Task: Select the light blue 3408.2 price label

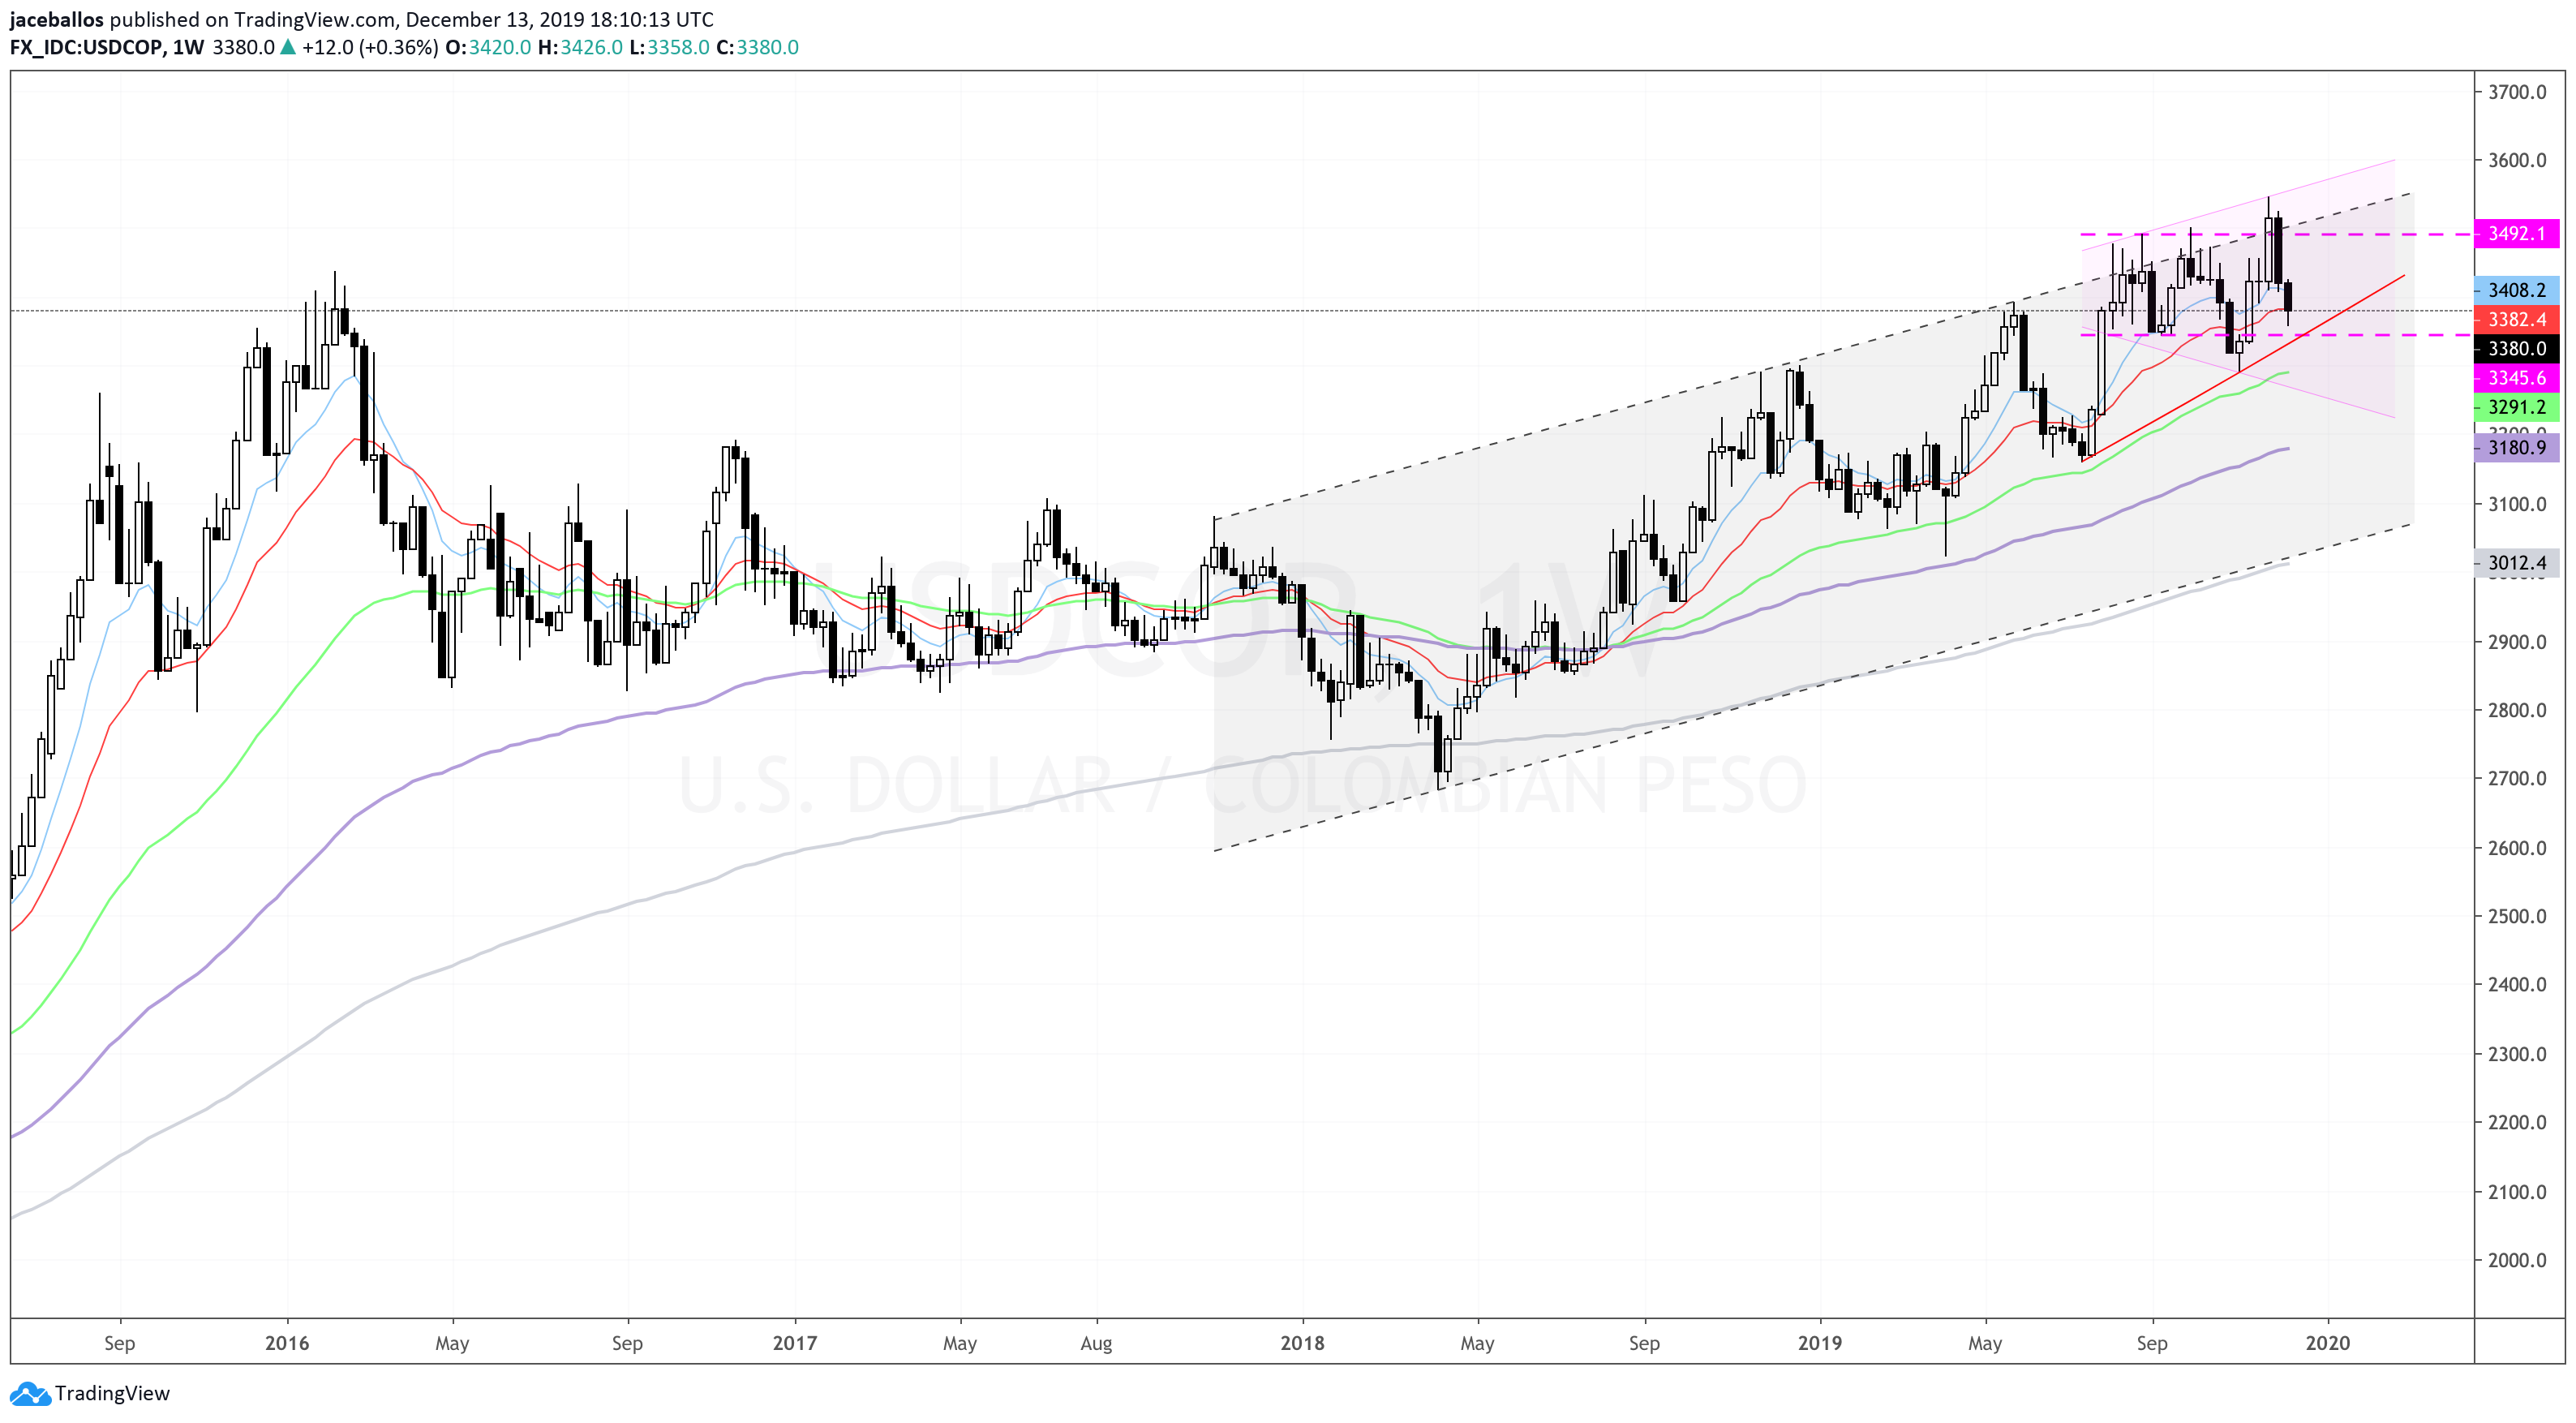Action: 2517,290
